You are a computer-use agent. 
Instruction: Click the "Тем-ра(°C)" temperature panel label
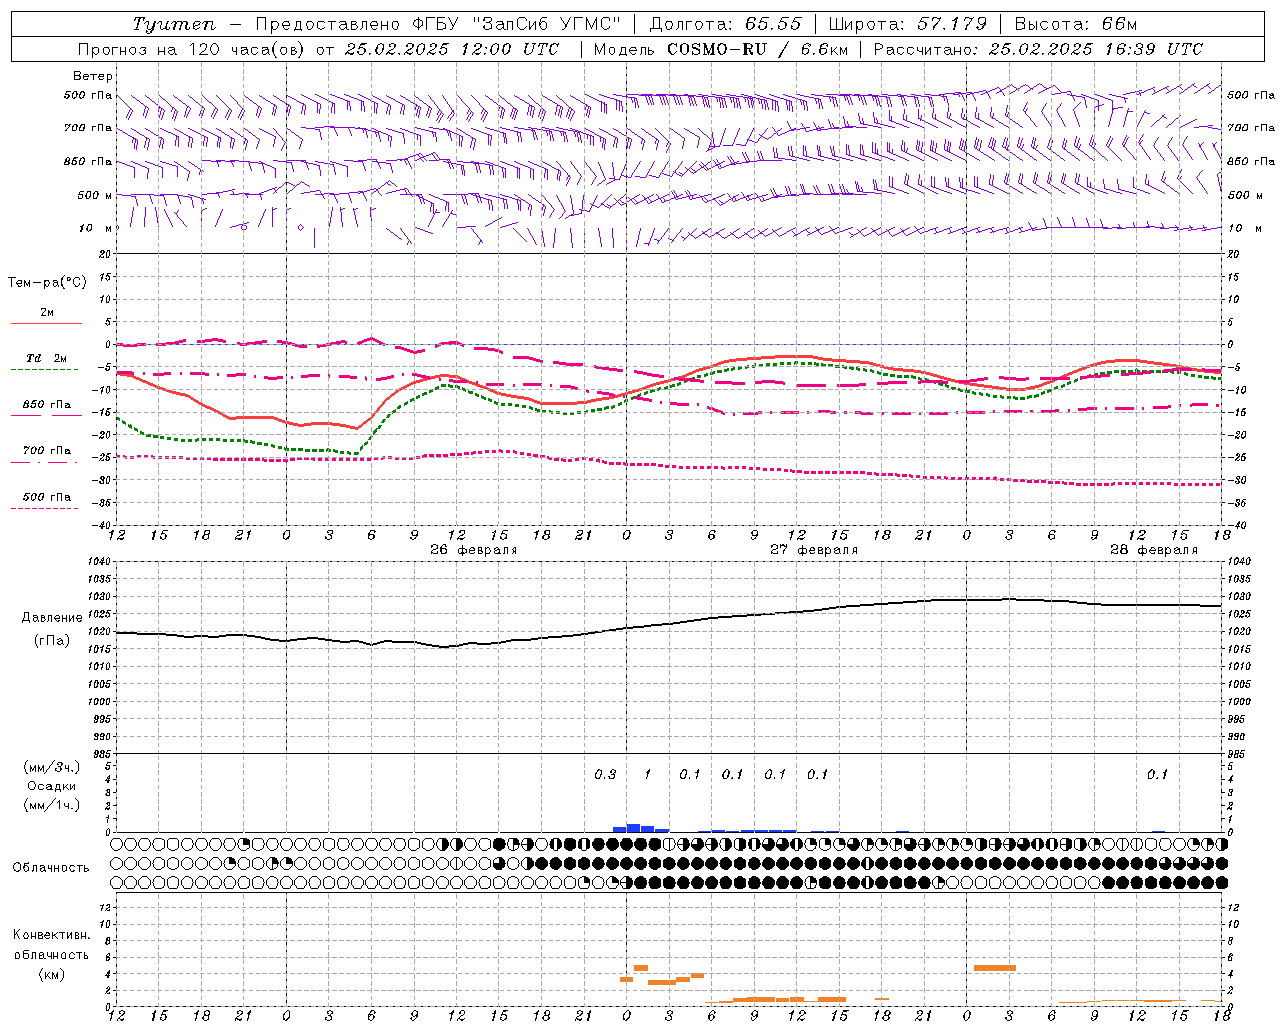pyautogui.click(x=47, y=283)
